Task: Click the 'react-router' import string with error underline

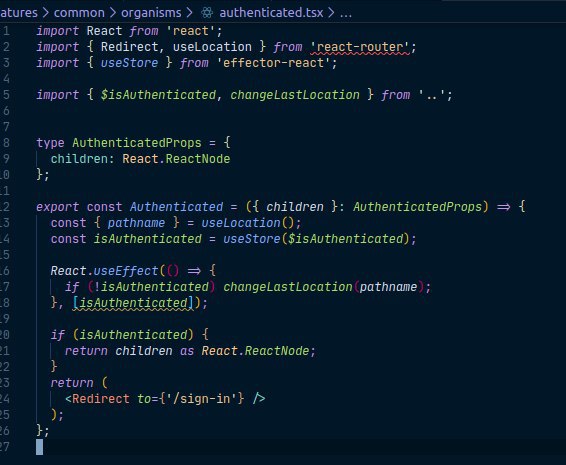Action: [x=360, y=47]
